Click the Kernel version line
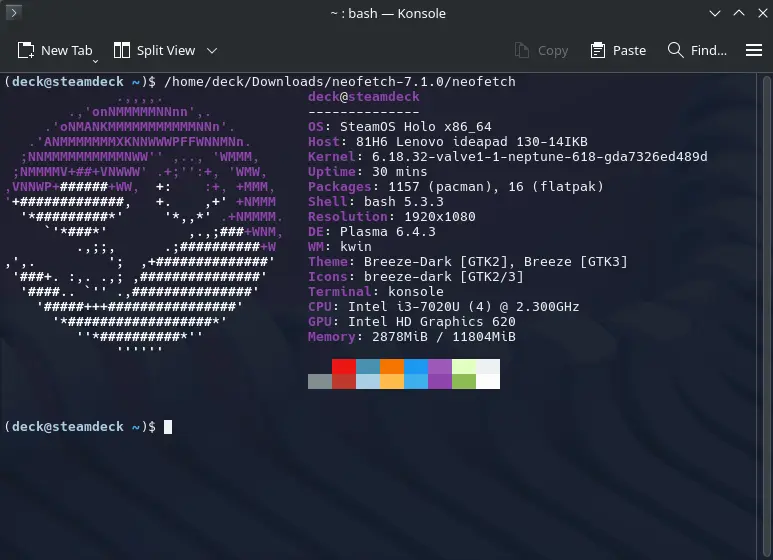Image resolution: width=773 pixels, height=560 pixels. [x=508, y=157]
